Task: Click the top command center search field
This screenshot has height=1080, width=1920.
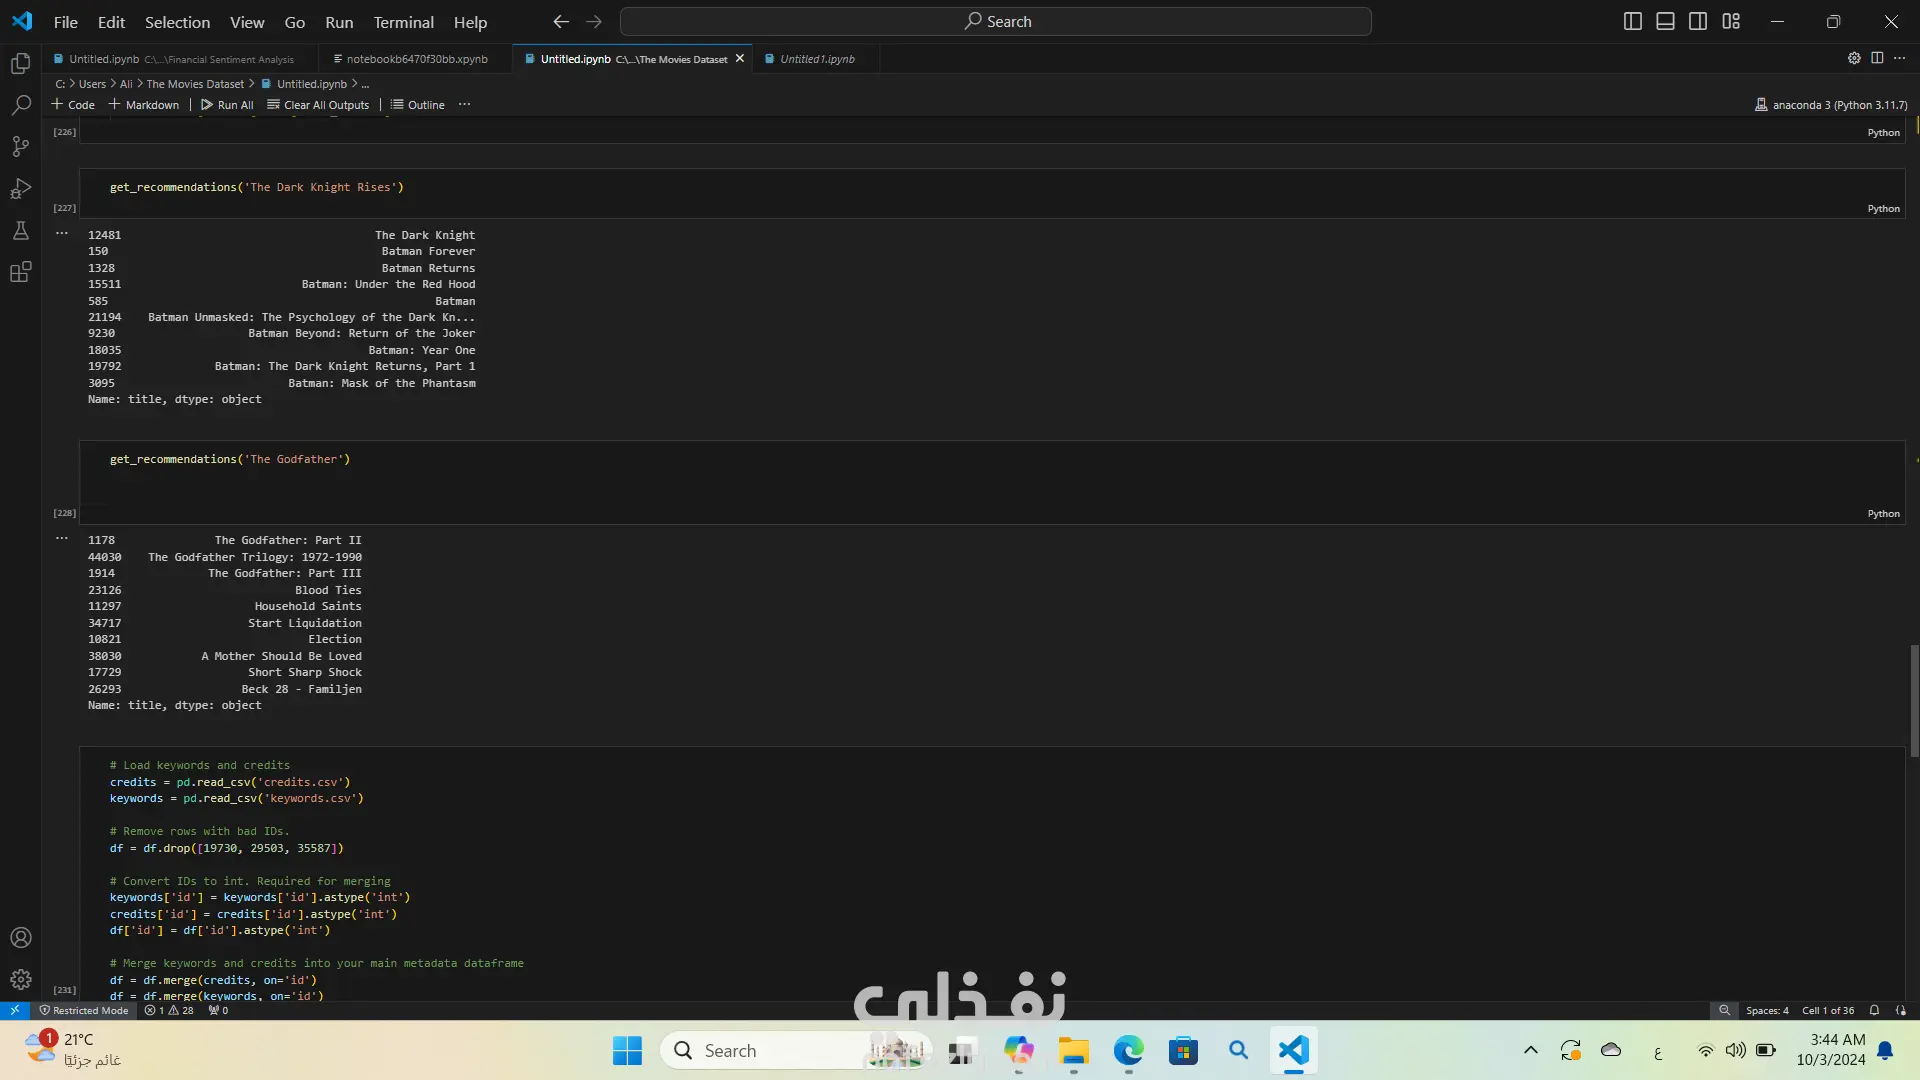Action: click(995, 21)
